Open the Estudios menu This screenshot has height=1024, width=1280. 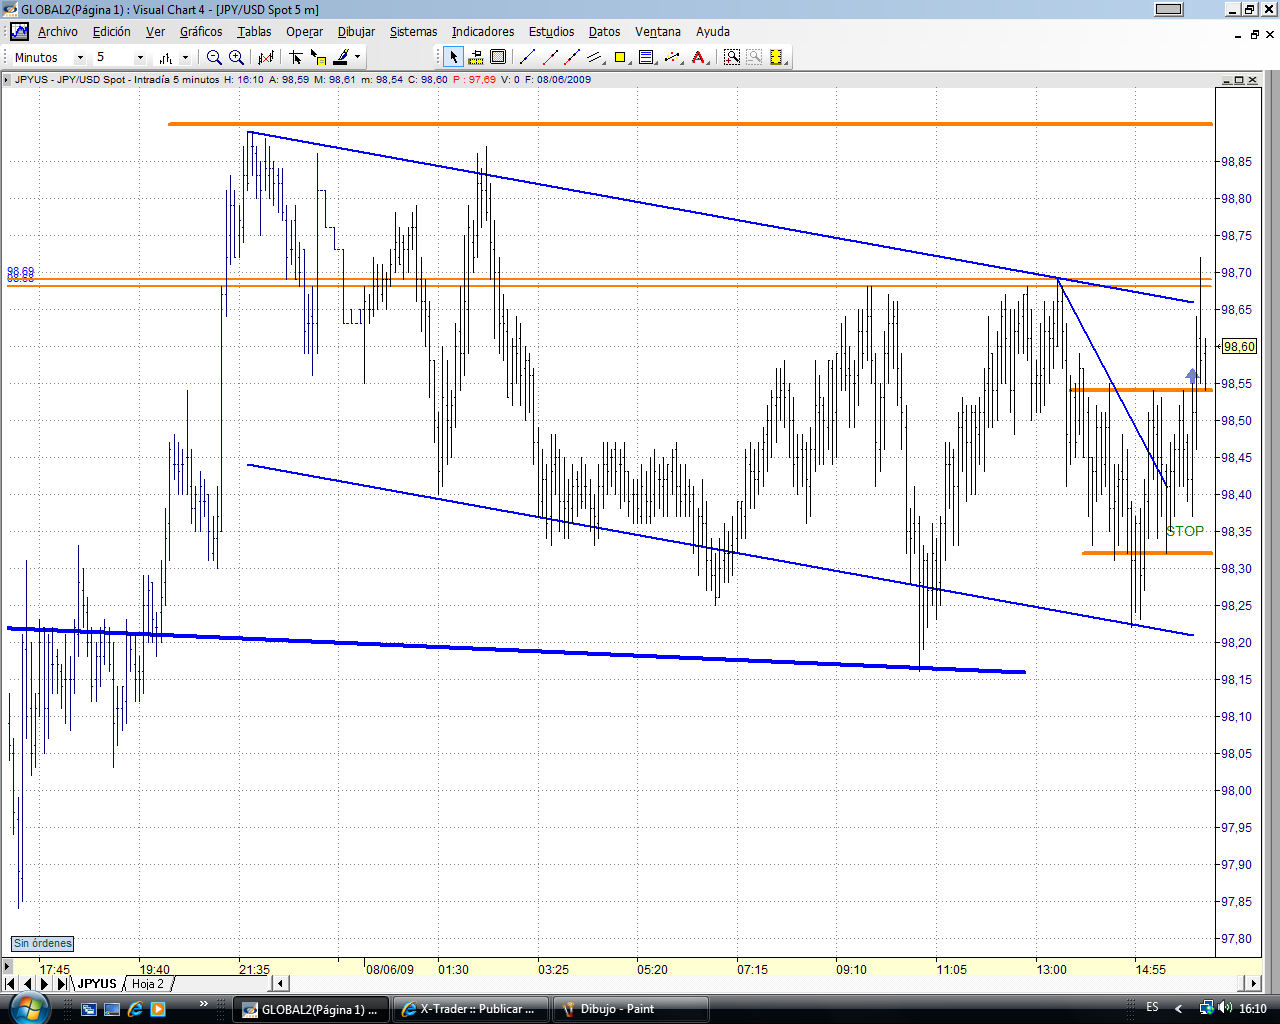click(552, 32)
